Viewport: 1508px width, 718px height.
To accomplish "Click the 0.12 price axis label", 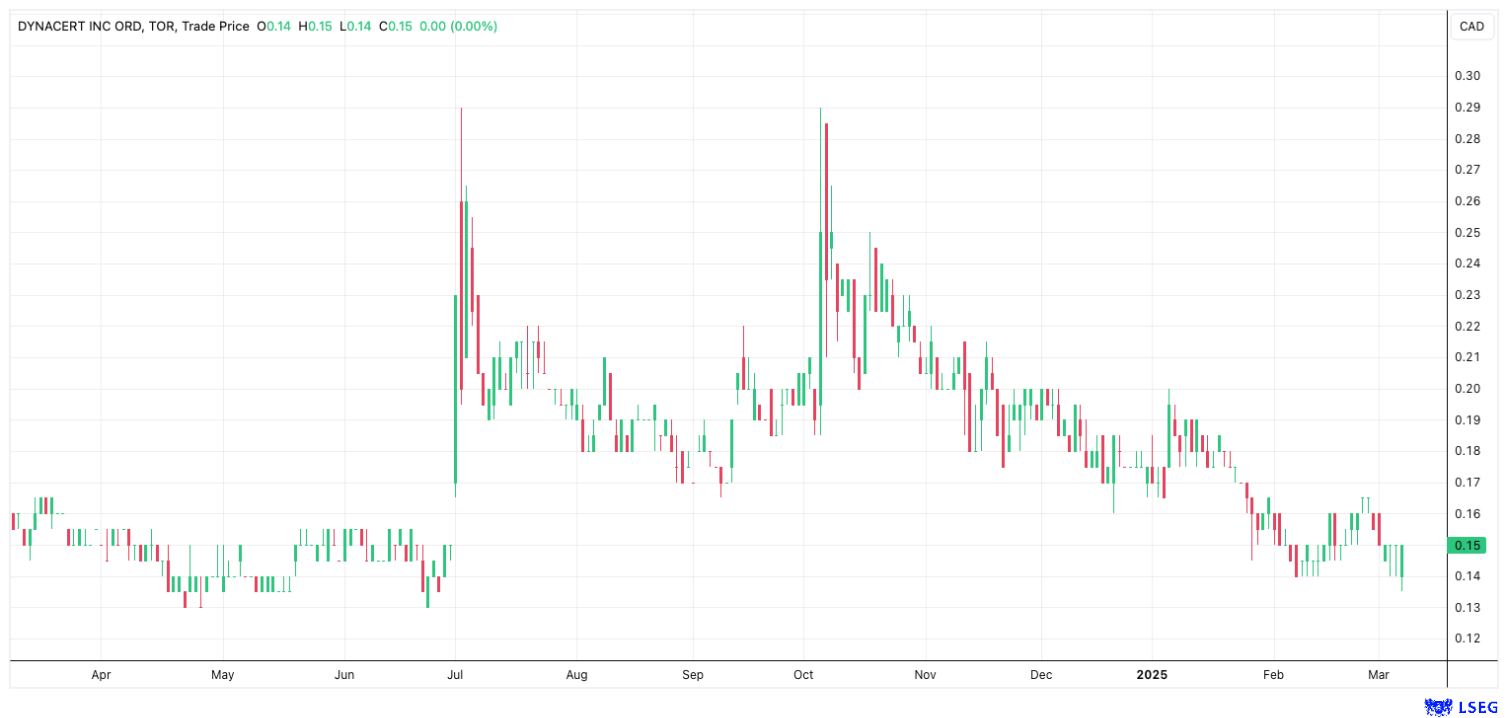I will coord(1467,638).
